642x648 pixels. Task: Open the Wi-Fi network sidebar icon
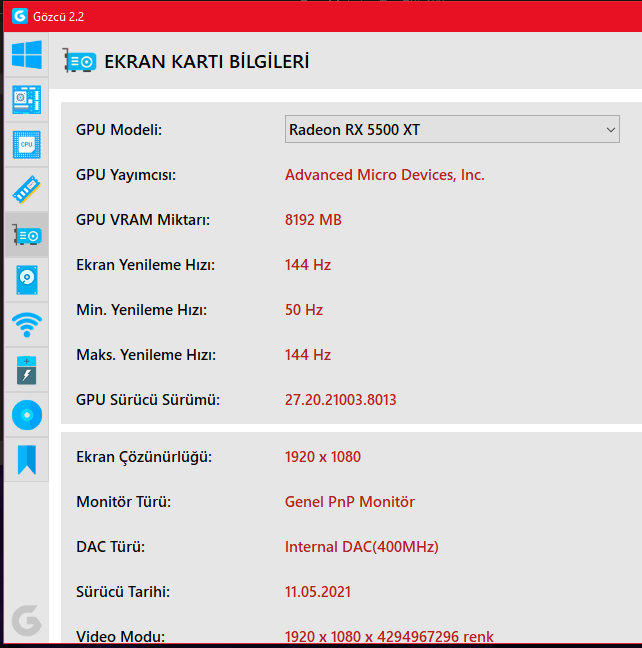pos(27,325)
